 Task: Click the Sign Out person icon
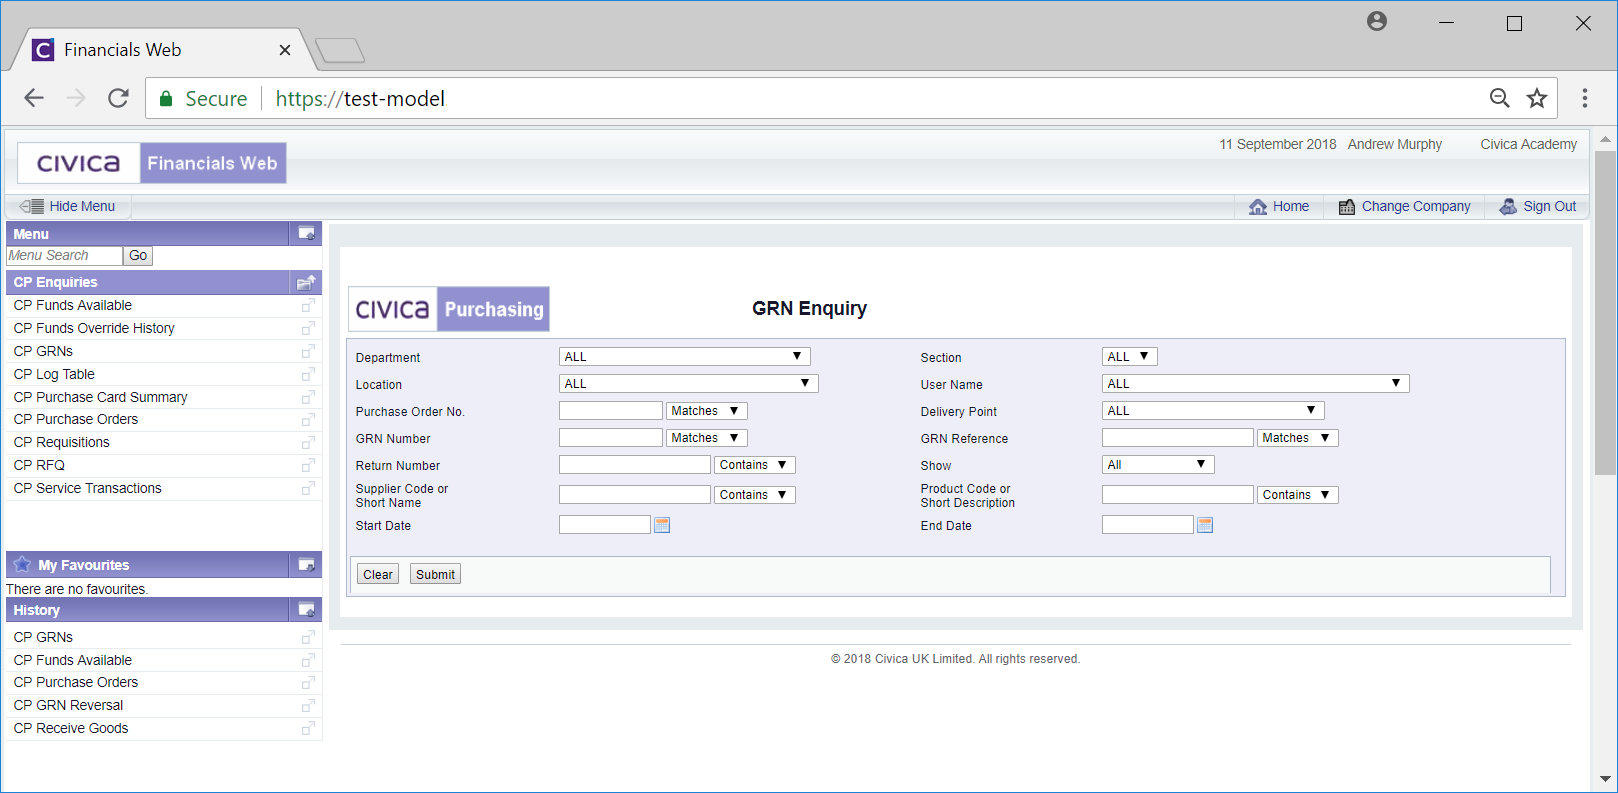[1508, 207]
